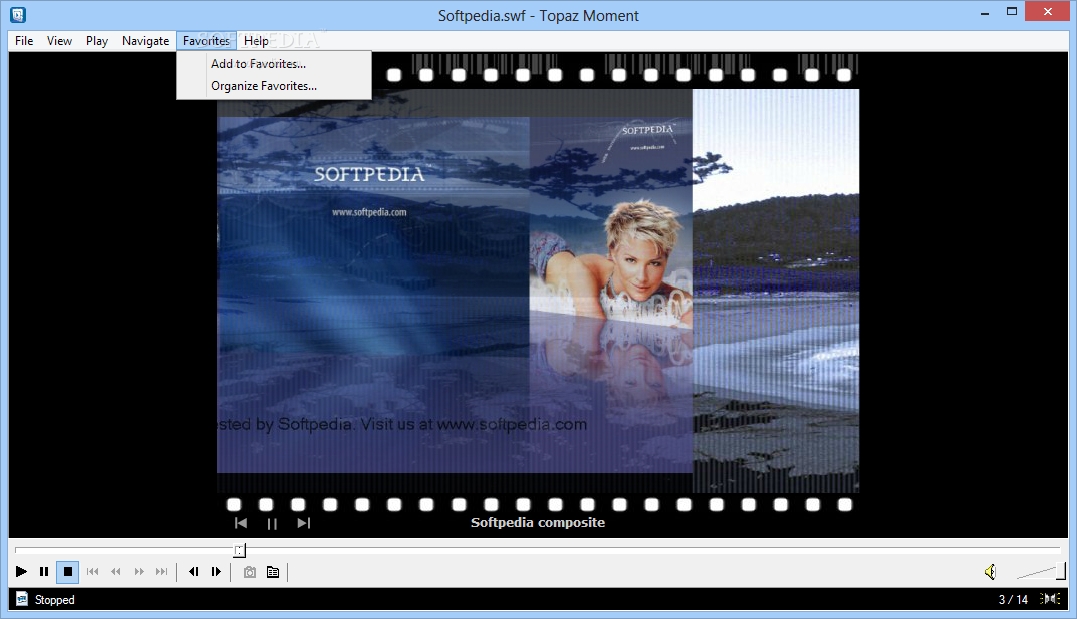Click the Softpedia composite caption
Screen dimensions: 1077x619
click(x=538, y=522)
